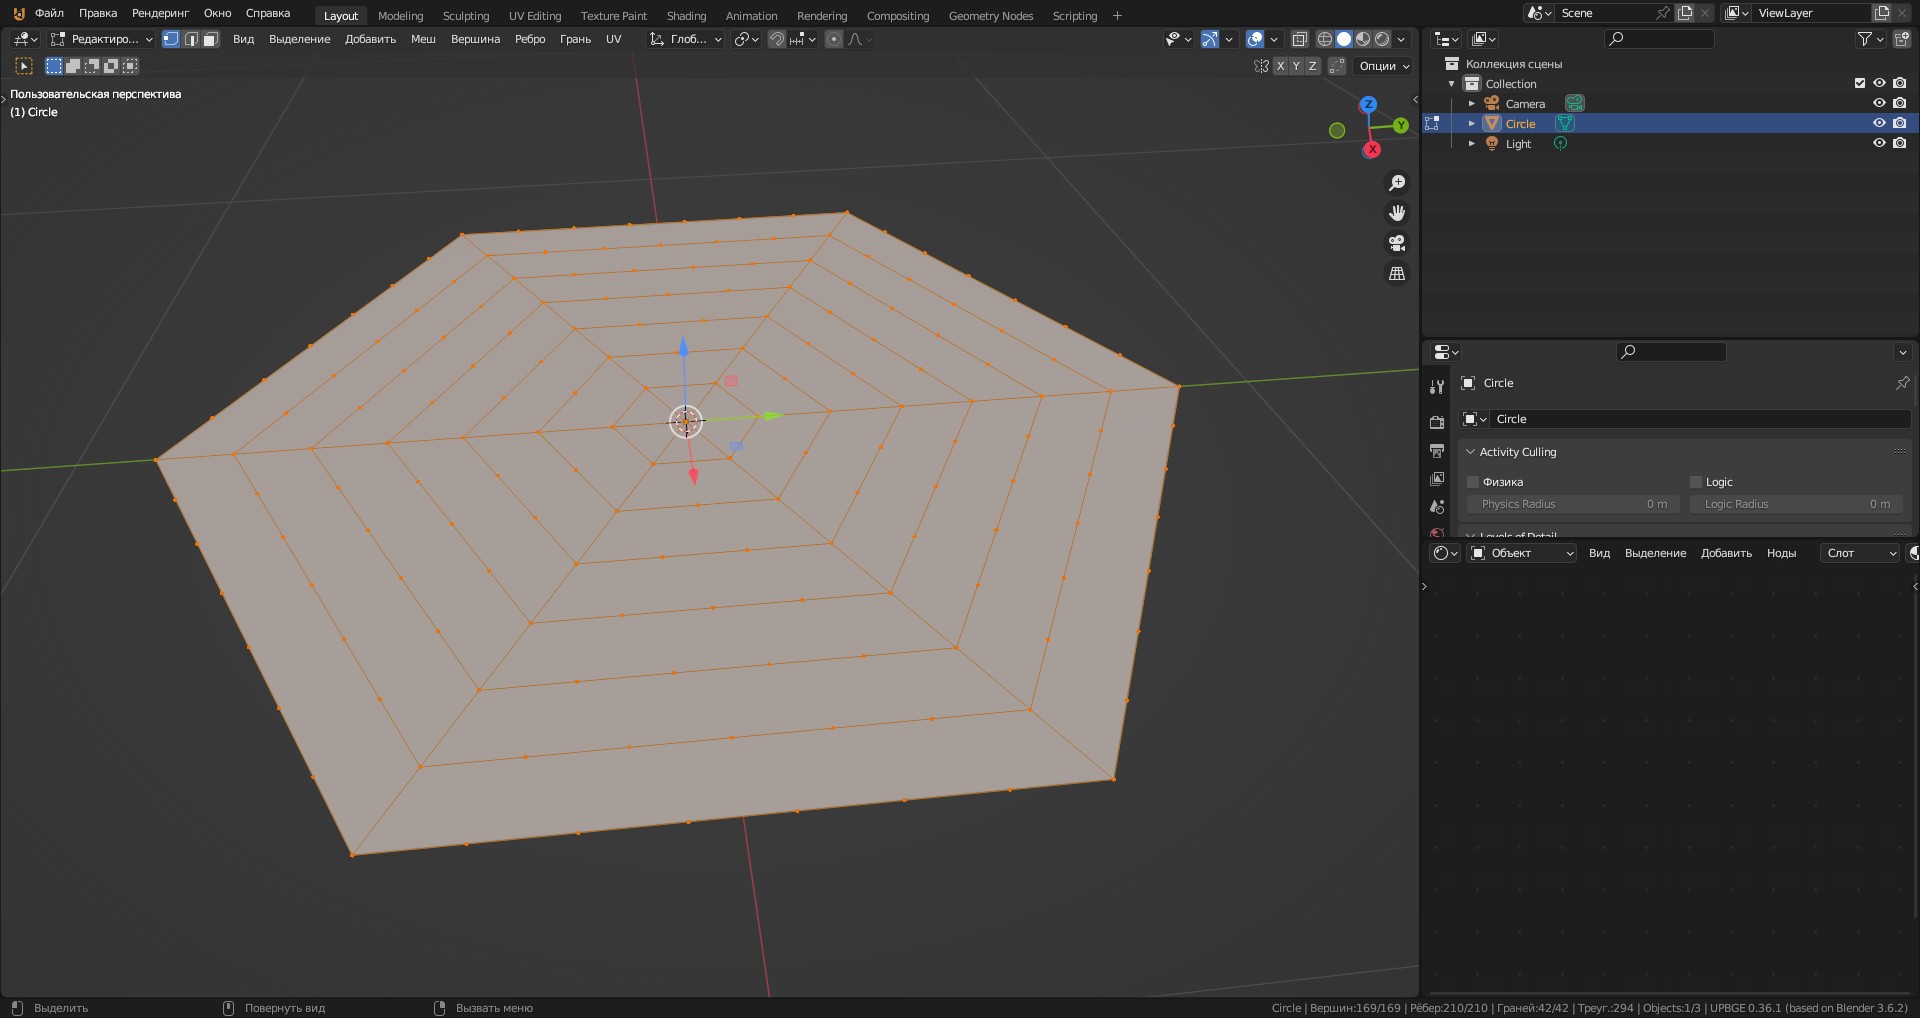
Task: Collapse the Activity Culling panel
Action: [x=1471, y=452]
